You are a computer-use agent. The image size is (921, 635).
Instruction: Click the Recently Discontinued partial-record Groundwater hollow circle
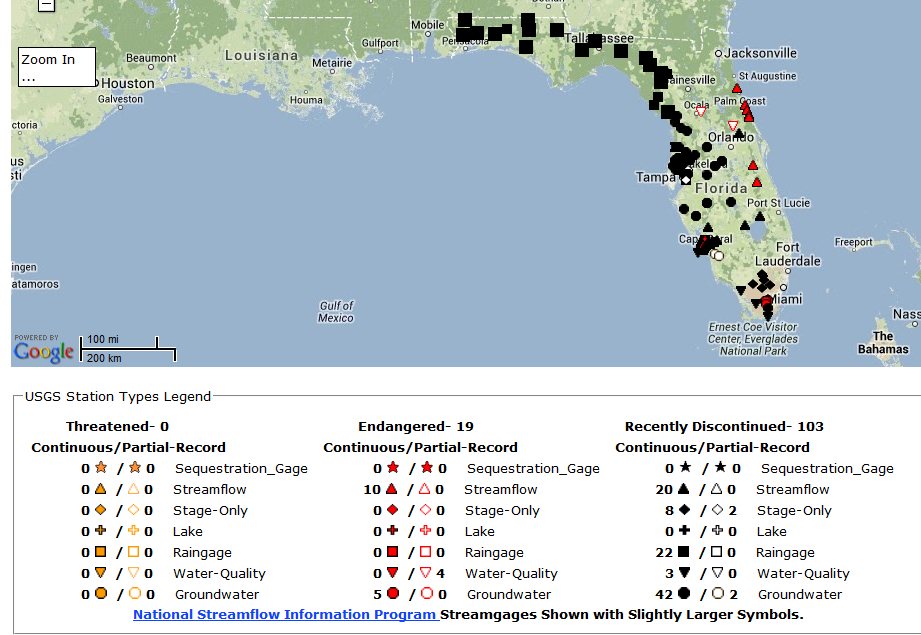pos(718,593)
